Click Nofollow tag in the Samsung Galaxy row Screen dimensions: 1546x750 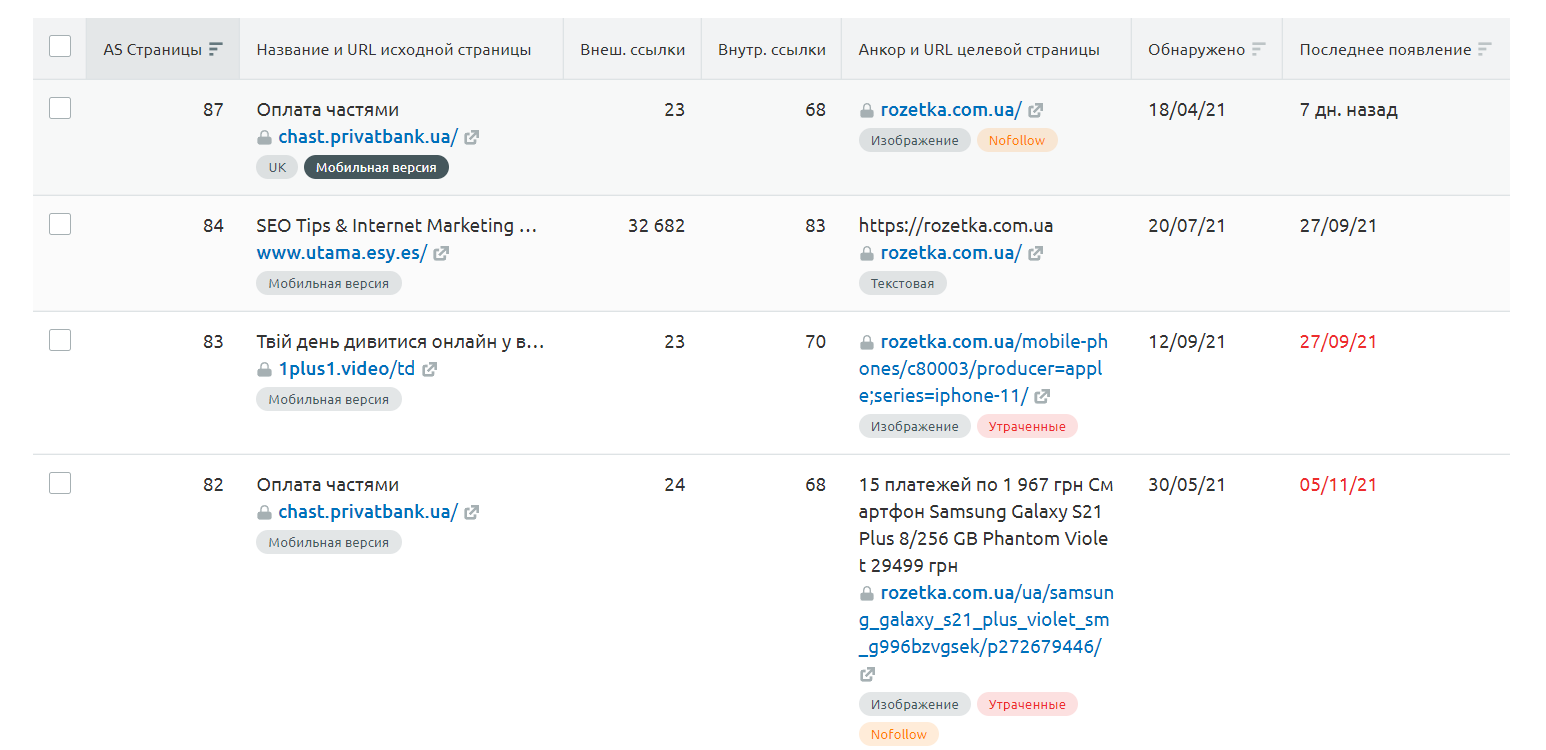click(899, 734)
